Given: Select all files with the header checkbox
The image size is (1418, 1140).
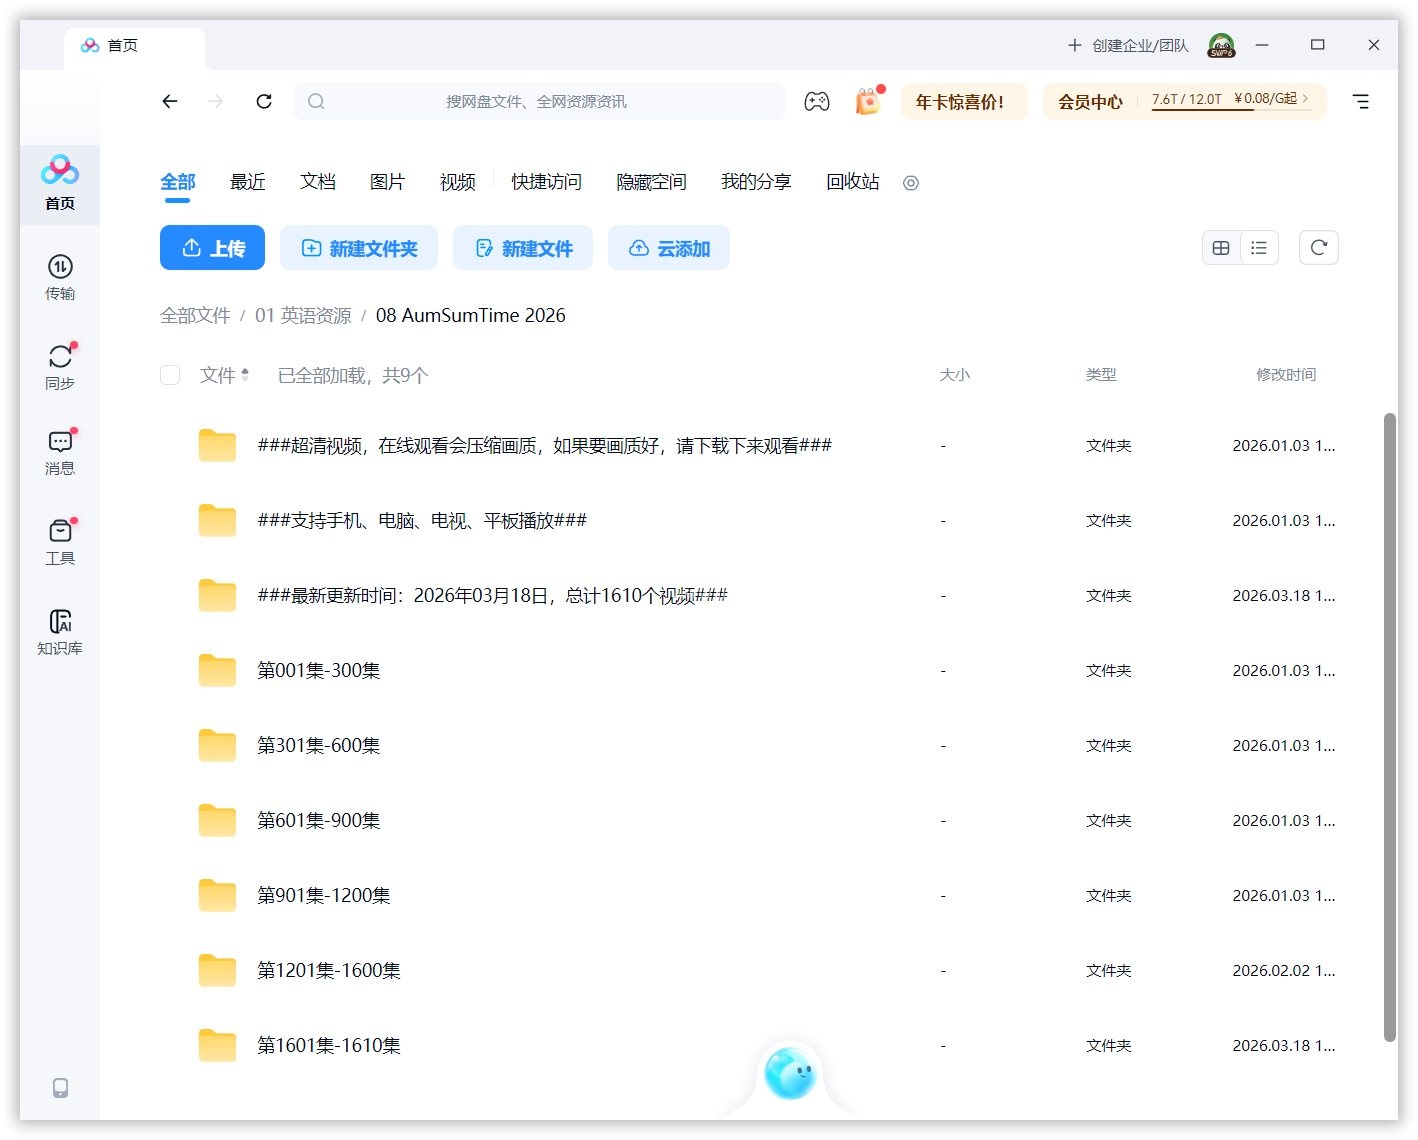Looking at the screenshot, I should click(x=170, y=375).
